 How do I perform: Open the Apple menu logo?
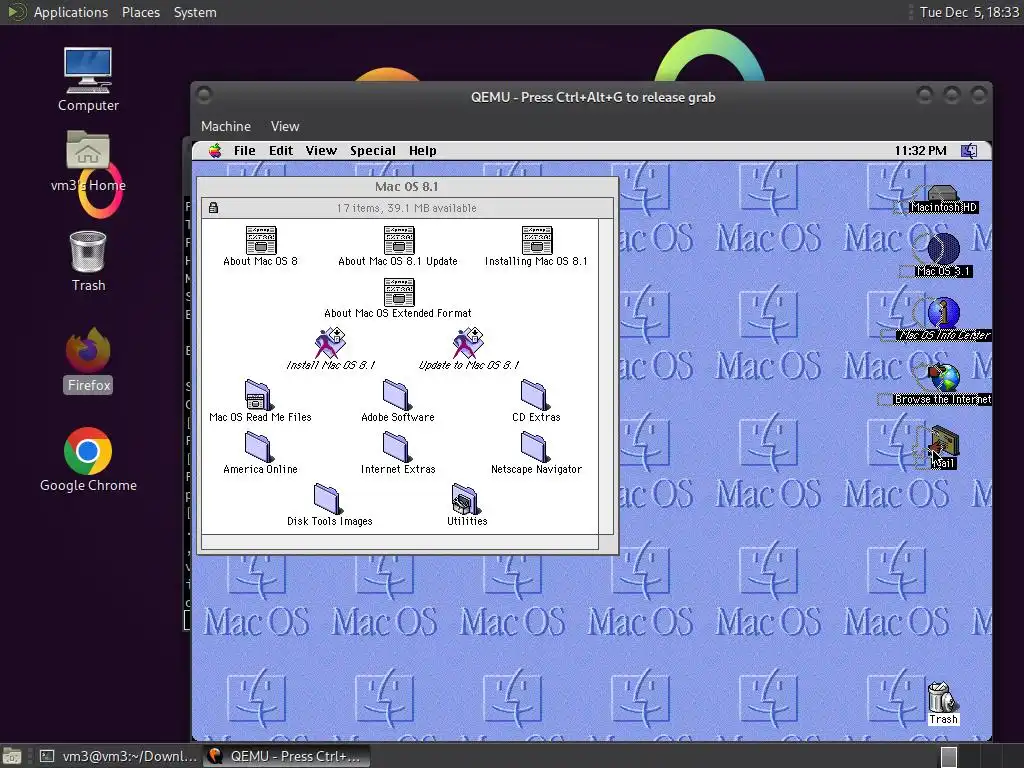(x=215, y=151)
